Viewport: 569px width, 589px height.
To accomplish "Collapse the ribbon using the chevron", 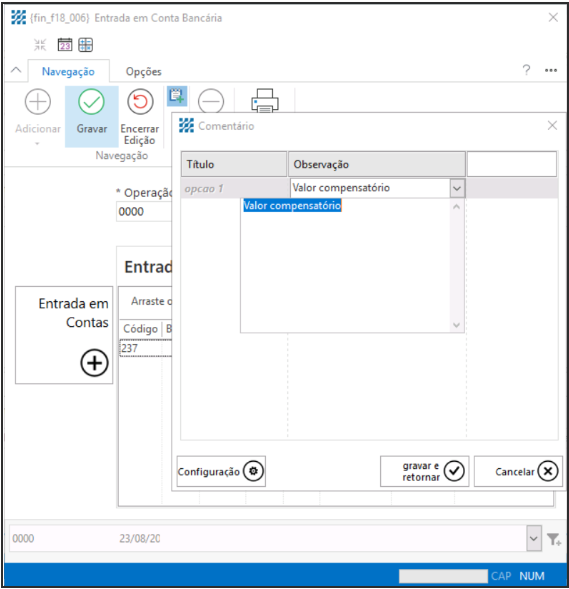I will coord(16,70).
